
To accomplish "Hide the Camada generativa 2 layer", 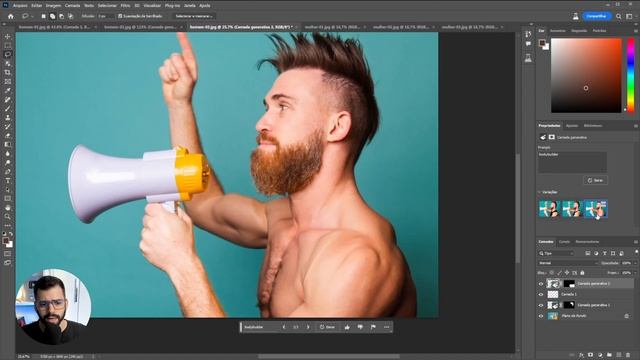I will pos(541,284).
